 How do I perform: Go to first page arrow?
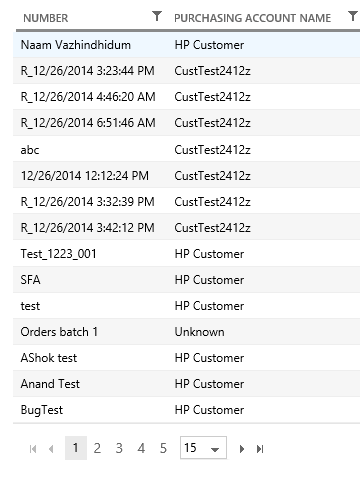pos(33,449)
